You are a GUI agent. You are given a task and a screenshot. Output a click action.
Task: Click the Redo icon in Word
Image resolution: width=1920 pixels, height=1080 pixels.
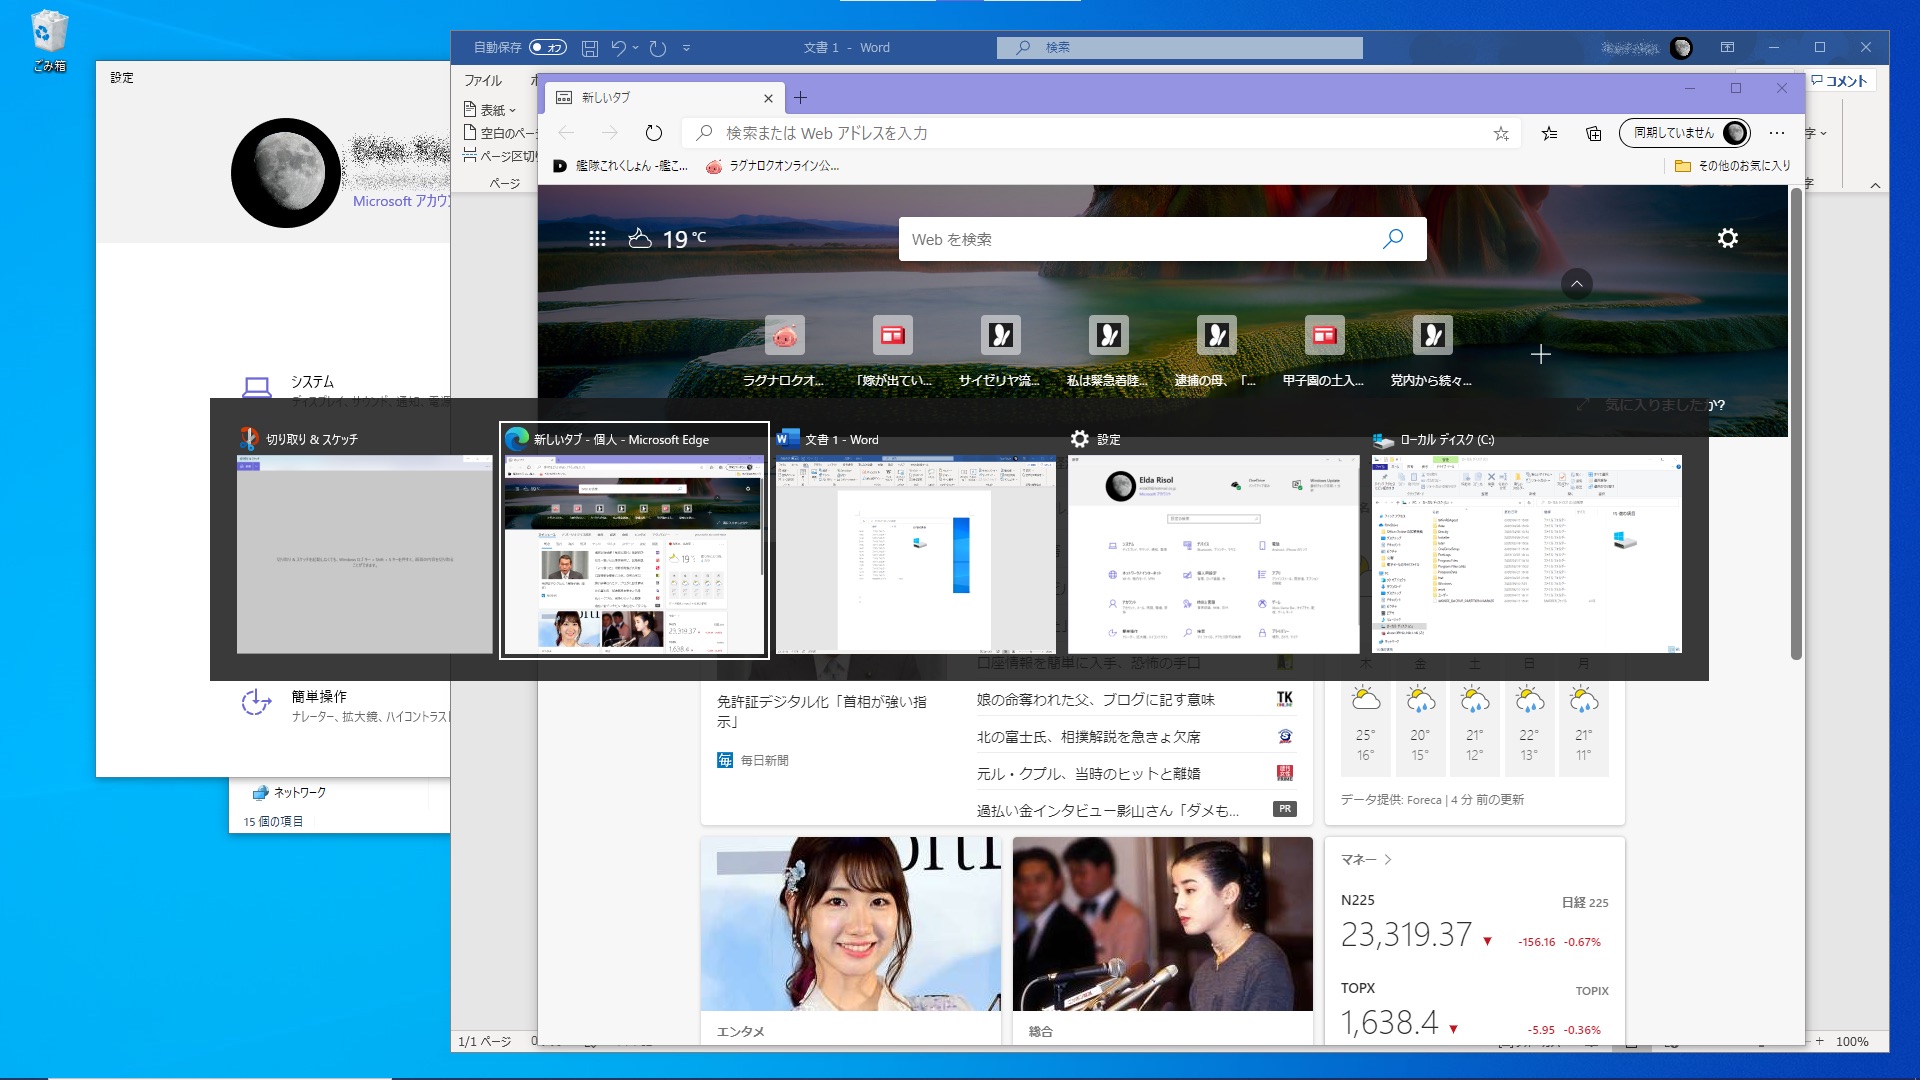coord(657,47)
